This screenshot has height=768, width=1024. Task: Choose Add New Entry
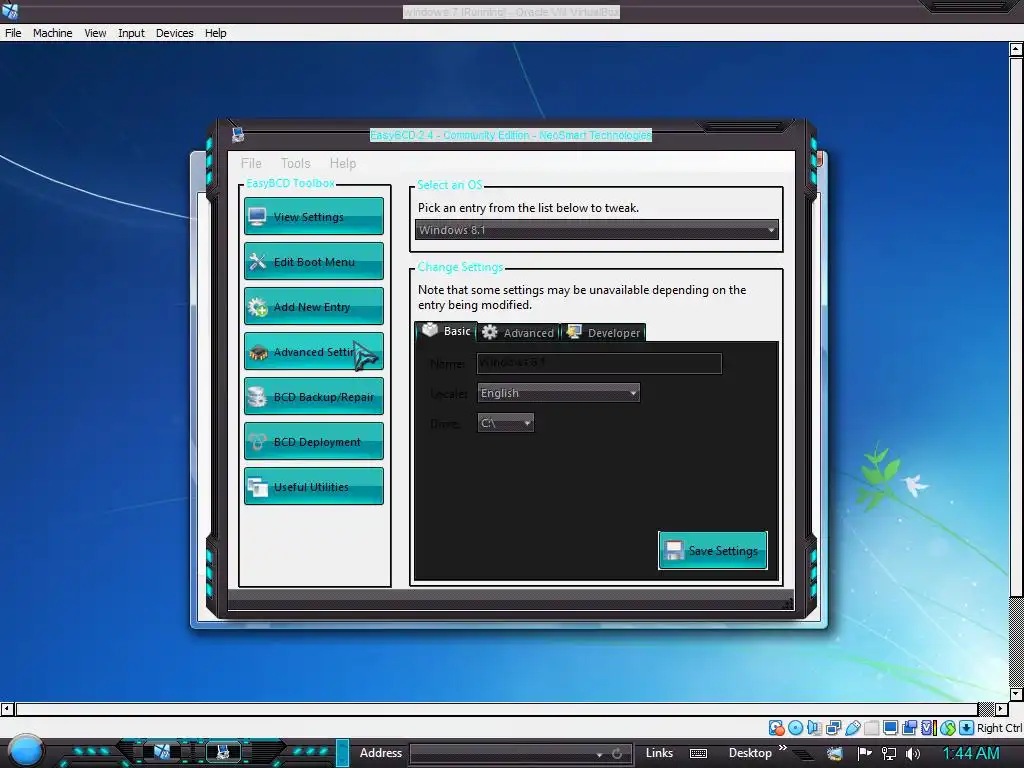coord(313,306)
